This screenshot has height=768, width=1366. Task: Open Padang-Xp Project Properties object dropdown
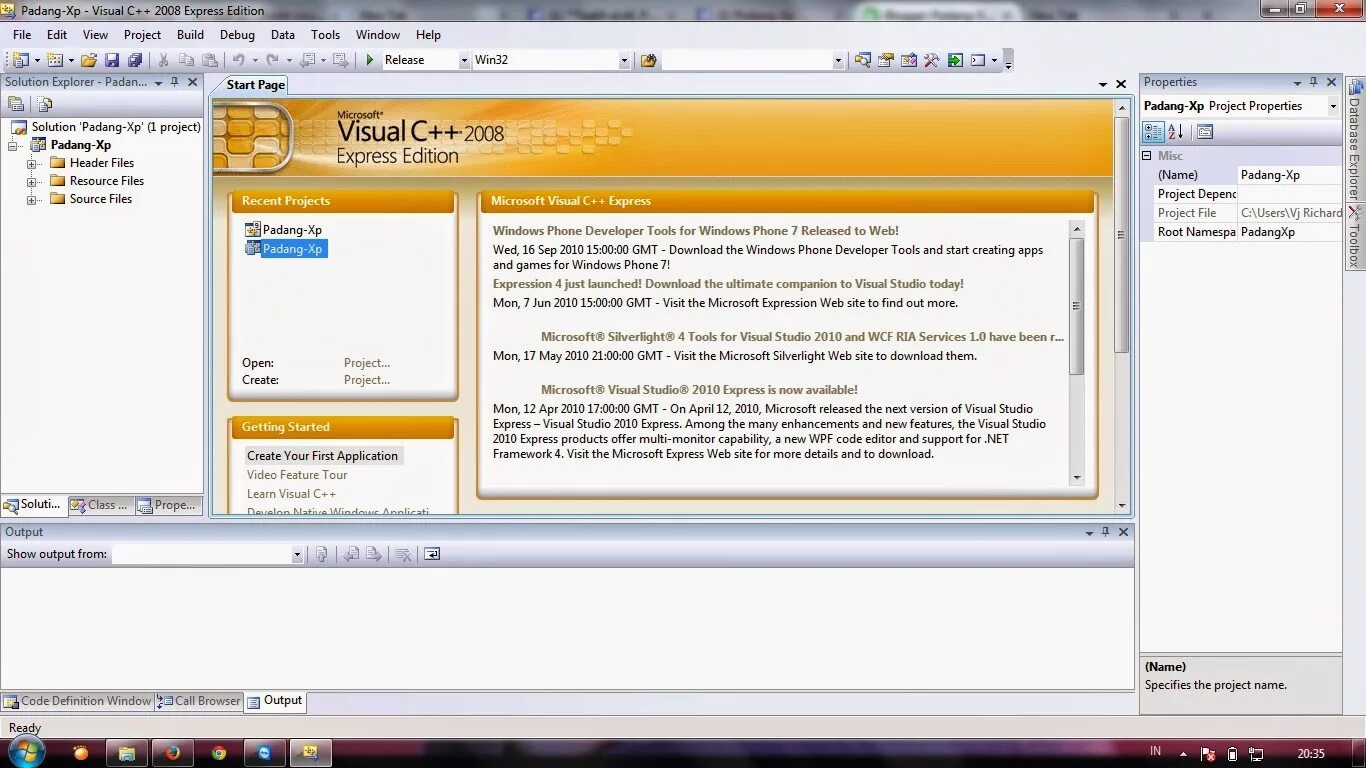coord(1333,106)
